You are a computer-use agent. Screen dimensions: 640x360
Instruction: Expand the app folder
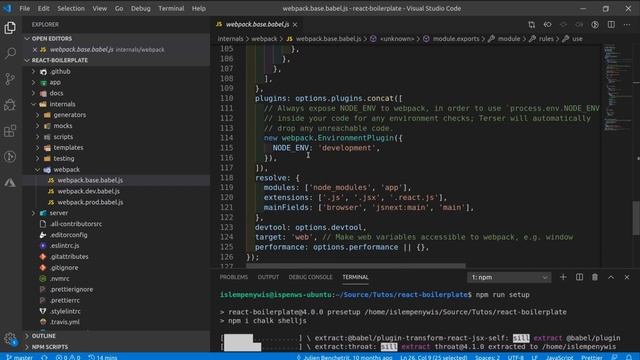(x=116, y=82)
